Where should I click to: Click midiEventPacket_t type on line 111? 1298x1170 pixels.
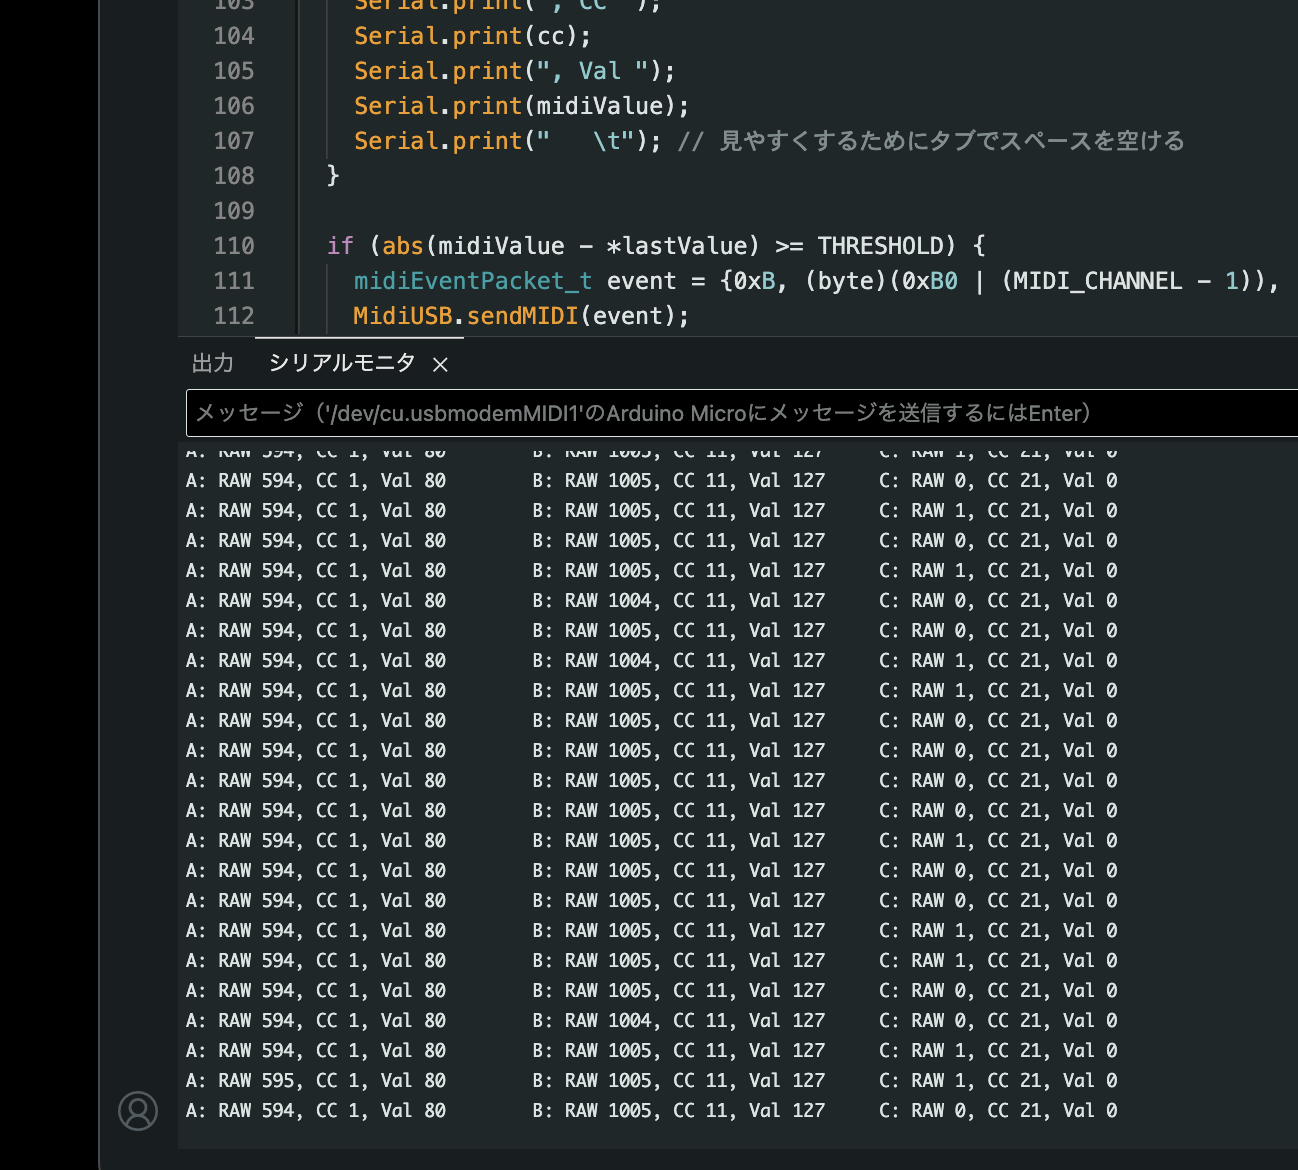pyautogui.click(x=473, y=281)
